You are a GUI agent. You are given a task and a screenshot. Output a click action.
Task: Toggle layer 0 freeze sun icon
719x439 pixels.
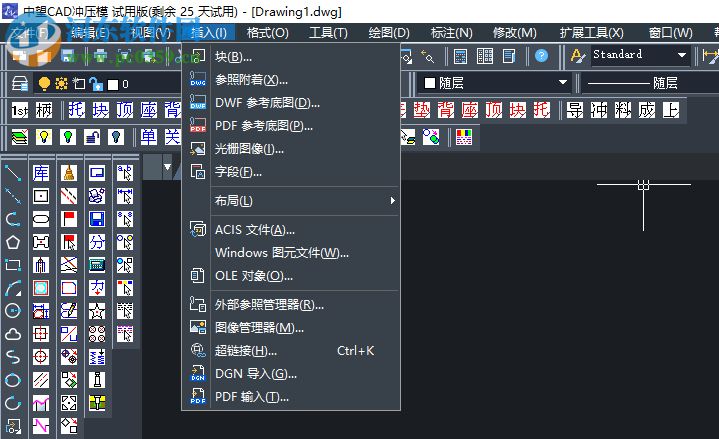[61, 83]
